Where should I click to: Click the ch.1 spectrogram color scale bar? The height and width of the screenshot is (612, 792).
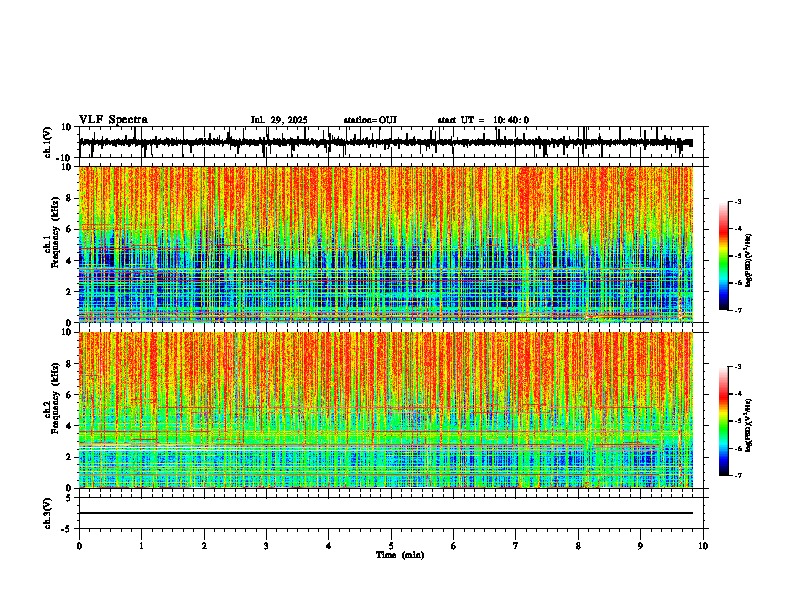point(724,256)
